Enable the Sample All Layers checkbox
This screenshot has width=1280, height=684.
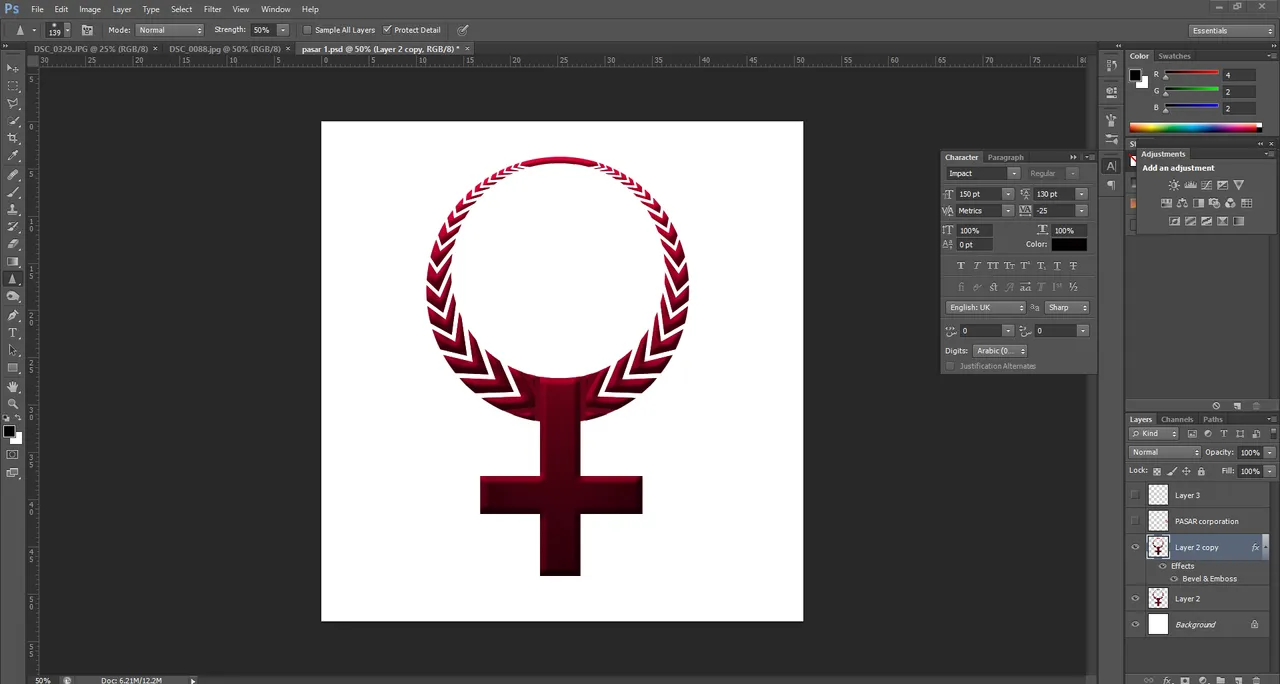point(307,30)
